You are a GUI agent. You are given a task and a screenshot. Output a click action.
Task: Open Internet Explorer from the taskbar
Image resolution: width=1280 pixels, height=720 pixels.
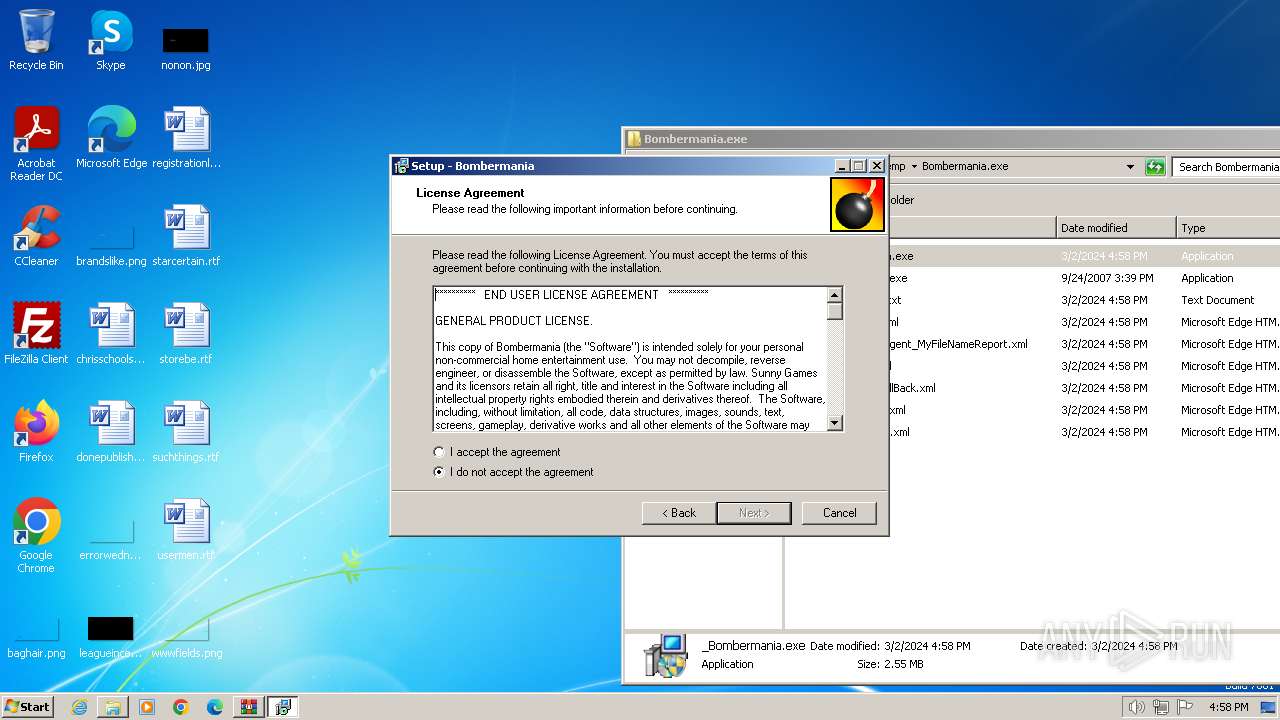pyautogui.click(x=79, y=707)
